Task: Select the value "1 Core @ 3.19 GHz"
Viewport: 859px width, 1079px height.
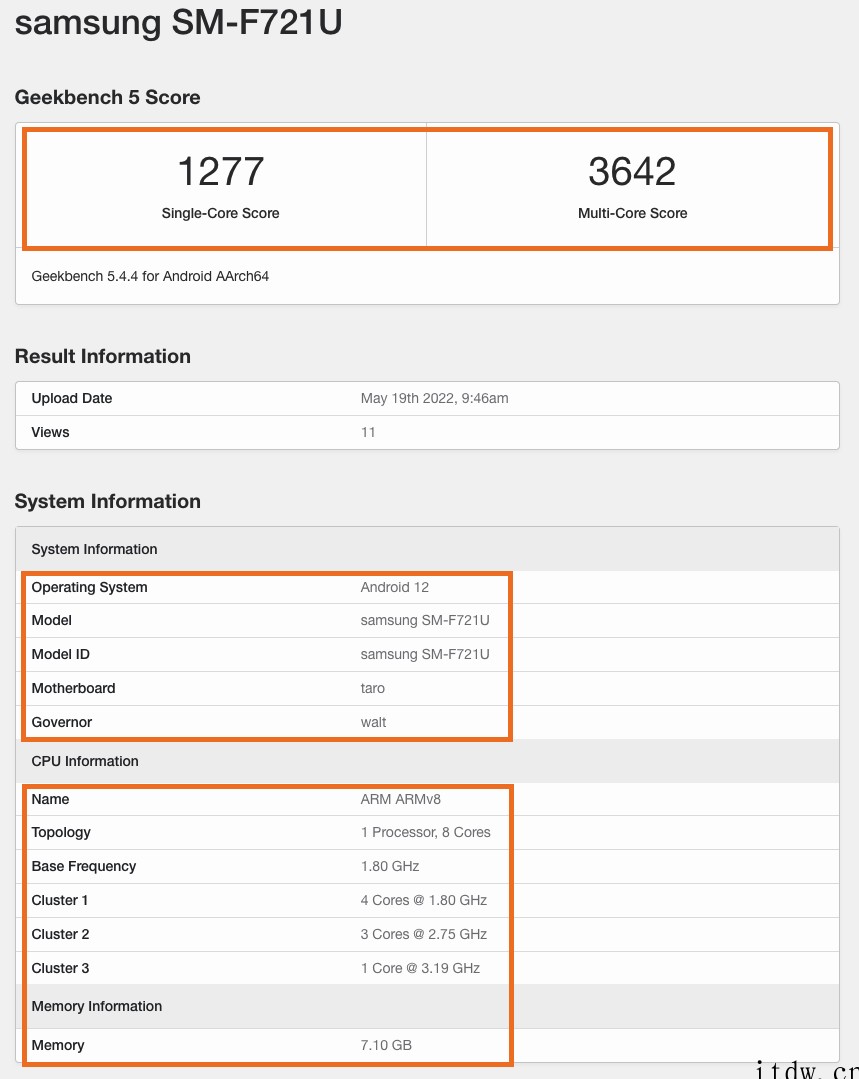Action: pos(420,968)
